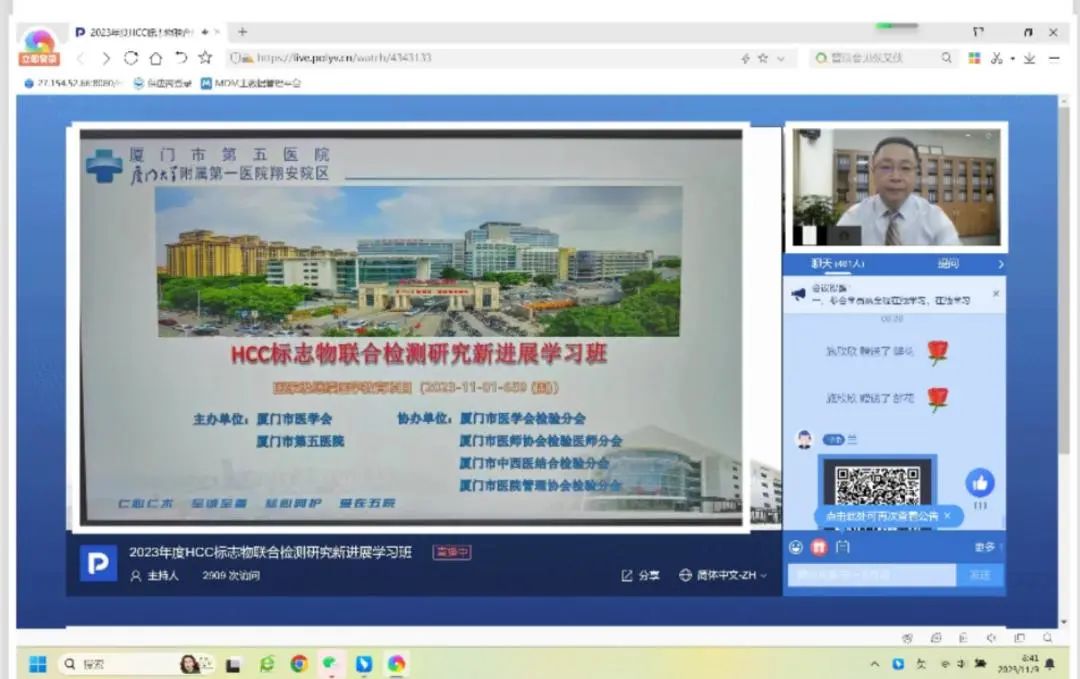Dismiss the announcement banner in chat
Image resolution: width=1080 pixels, height=679 pixels.
(x=995, y=293)
